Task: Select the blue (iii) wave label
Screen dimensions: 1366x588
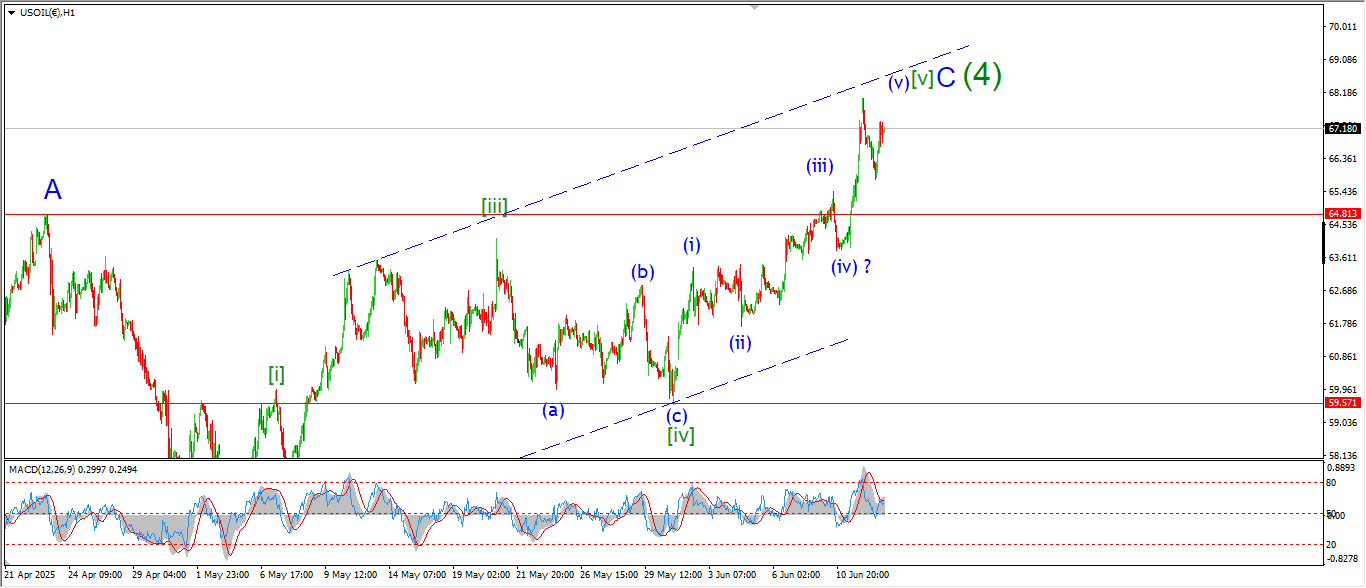Action: tap(820, 167)
